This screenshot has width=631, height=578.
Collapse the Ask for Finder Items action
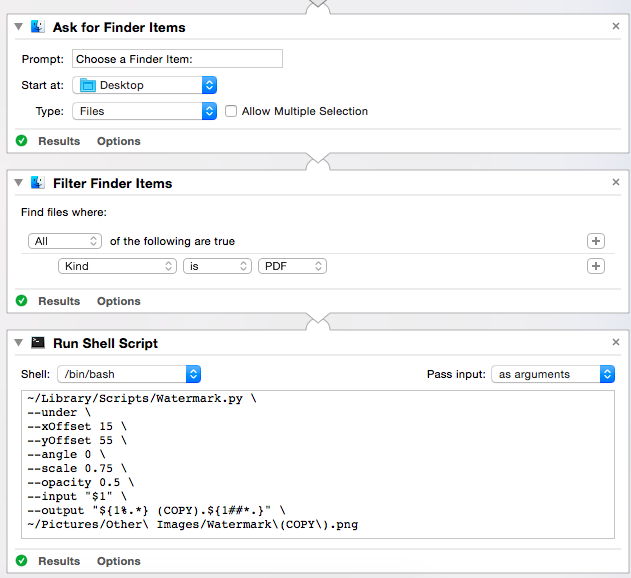coord(19,27)
